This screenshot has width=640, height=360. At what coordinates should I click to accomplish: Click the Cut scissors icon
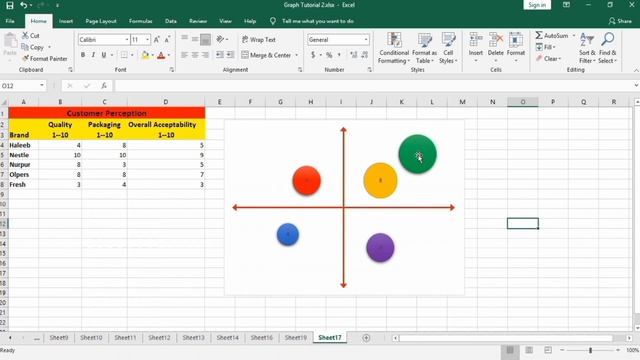coord(26,36)
